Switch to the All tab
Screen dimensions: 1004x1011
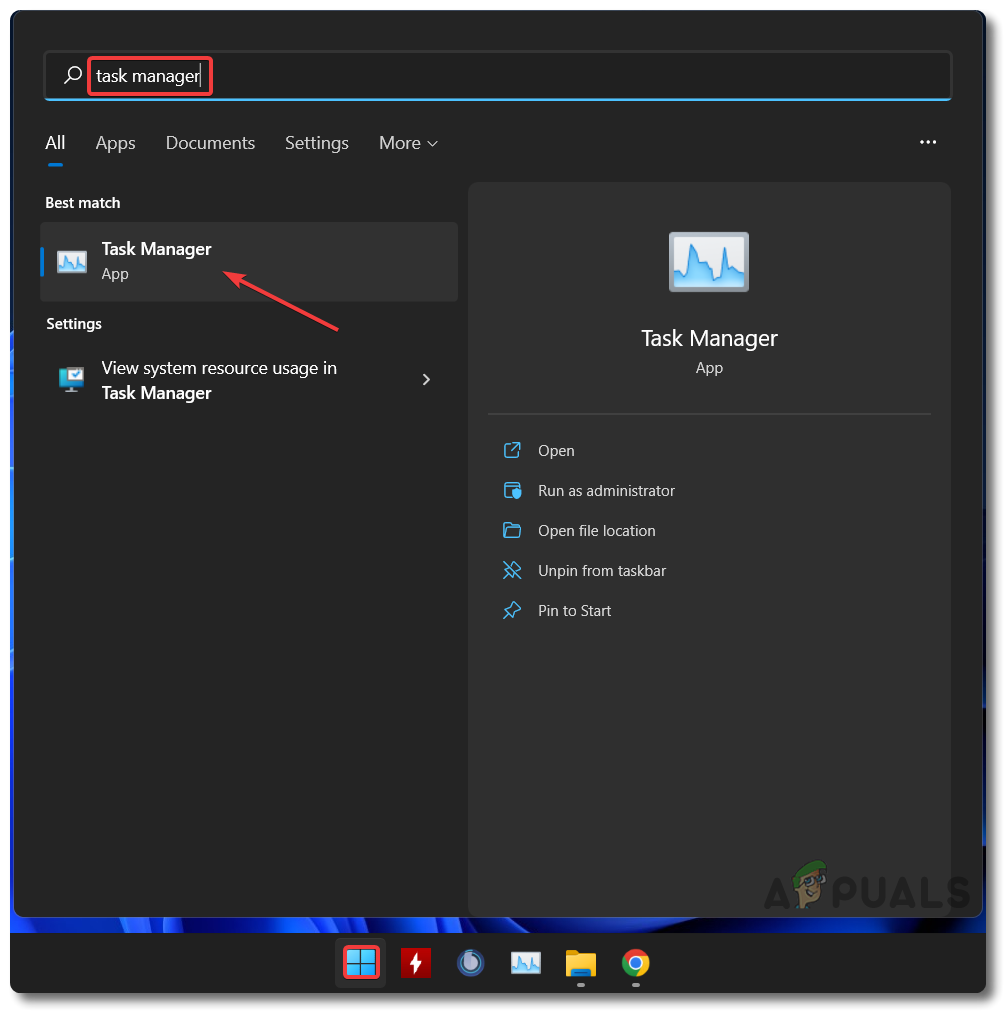(x=55, y=142)
